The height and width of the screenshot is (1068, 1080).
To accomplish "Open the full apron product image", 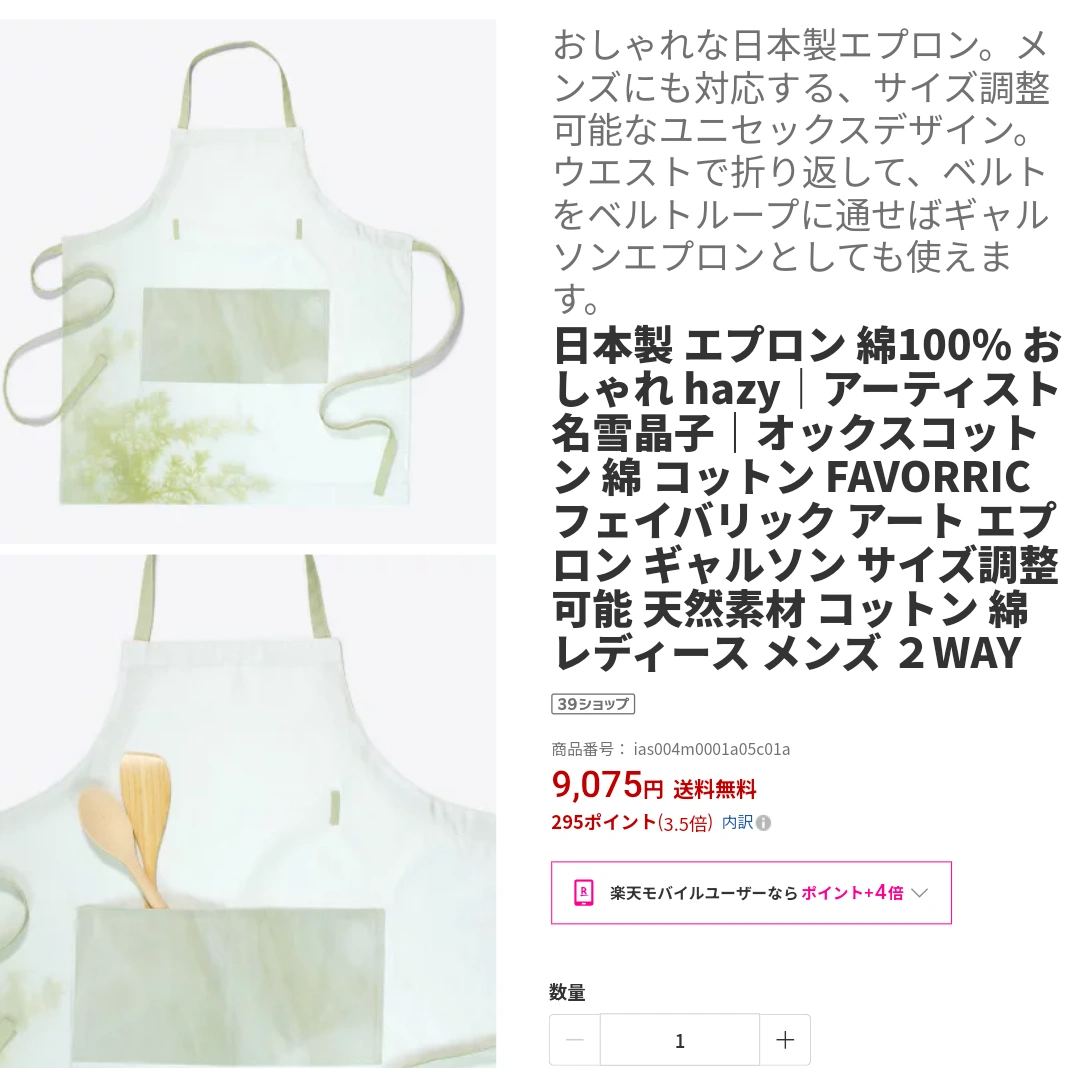I will 248,281.
